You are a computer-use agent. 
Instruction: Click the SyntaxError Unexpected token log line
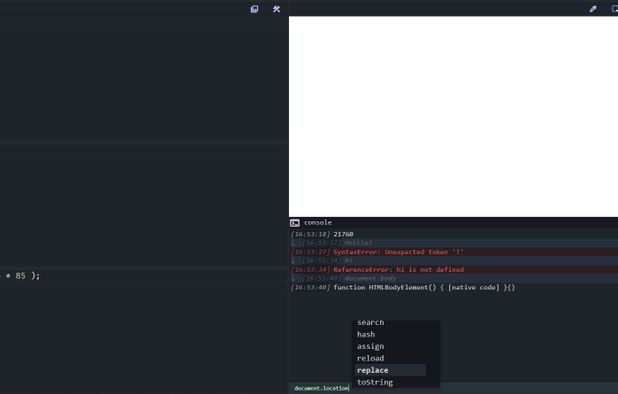(453, 252)
